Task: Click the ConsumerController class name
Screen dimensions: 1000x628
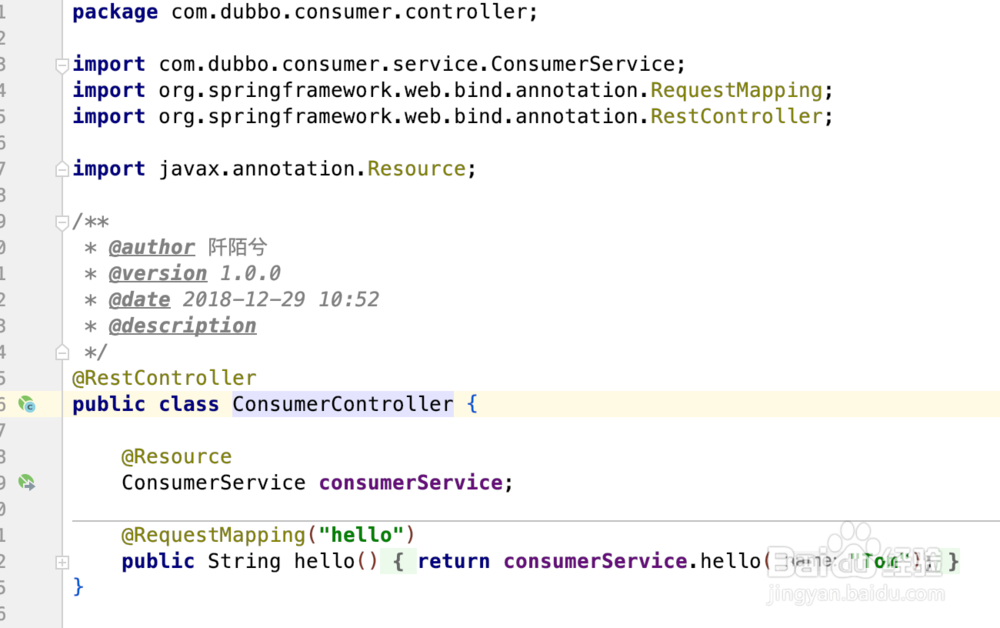Action: [x=343, y=405]
